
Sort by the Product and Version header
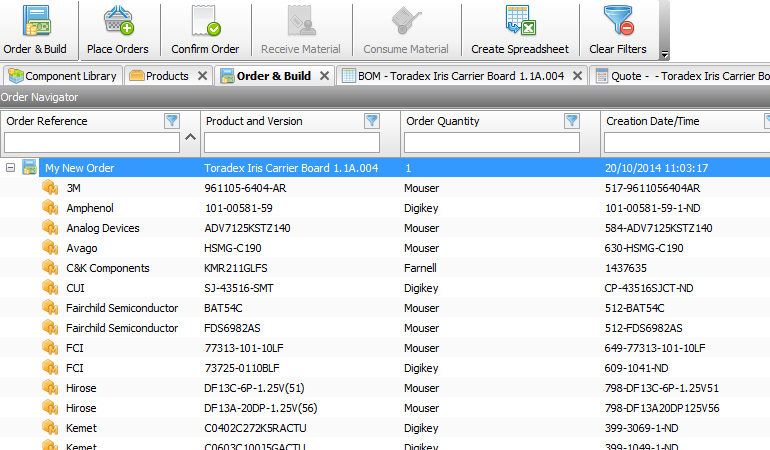pyautogui.click(x=254, y=121)
